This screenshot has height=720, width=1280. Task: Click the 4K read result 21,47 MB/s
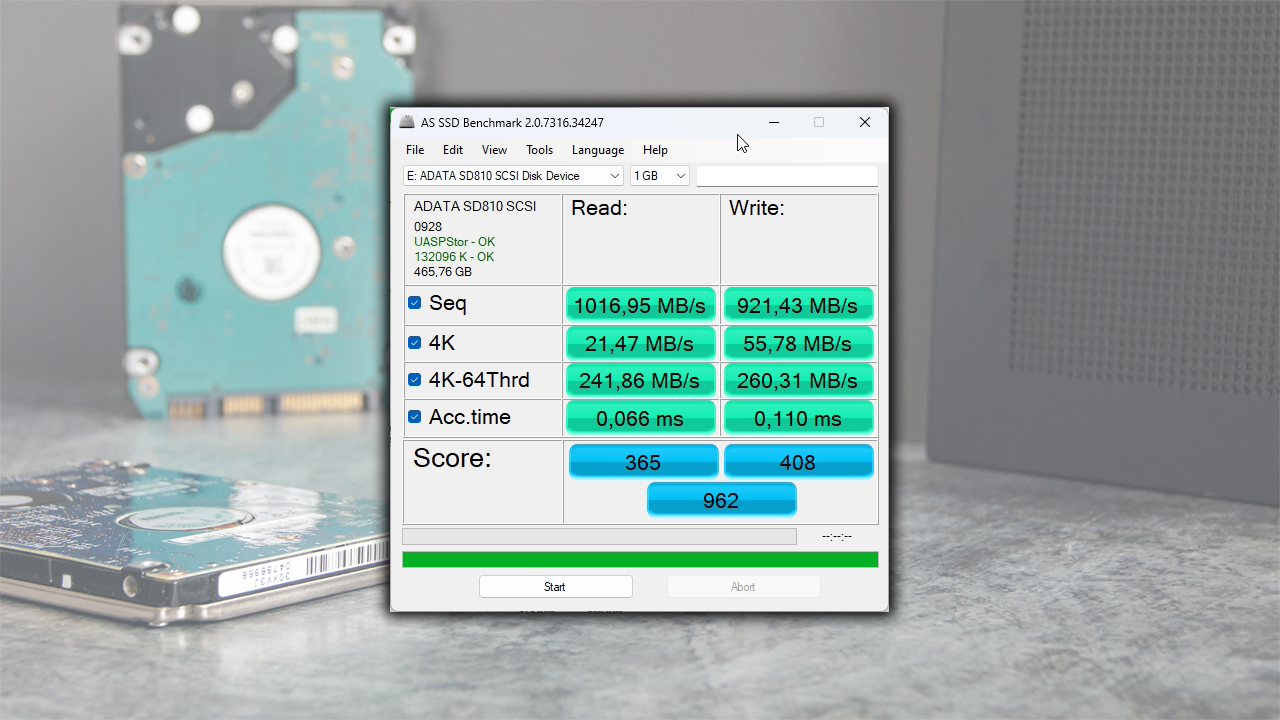[641, 343]
